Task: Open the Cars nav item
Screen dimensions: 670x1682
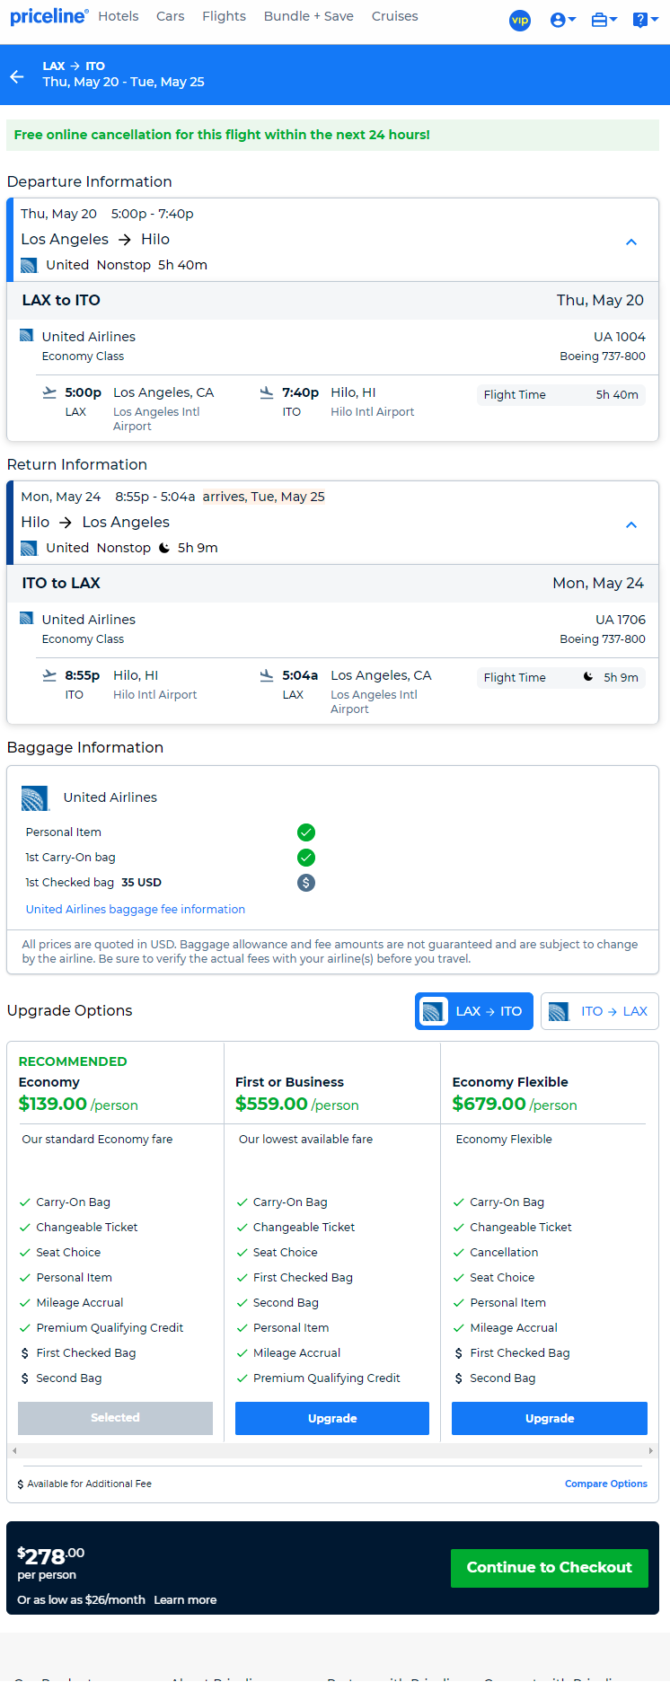Action: (170, 16)
